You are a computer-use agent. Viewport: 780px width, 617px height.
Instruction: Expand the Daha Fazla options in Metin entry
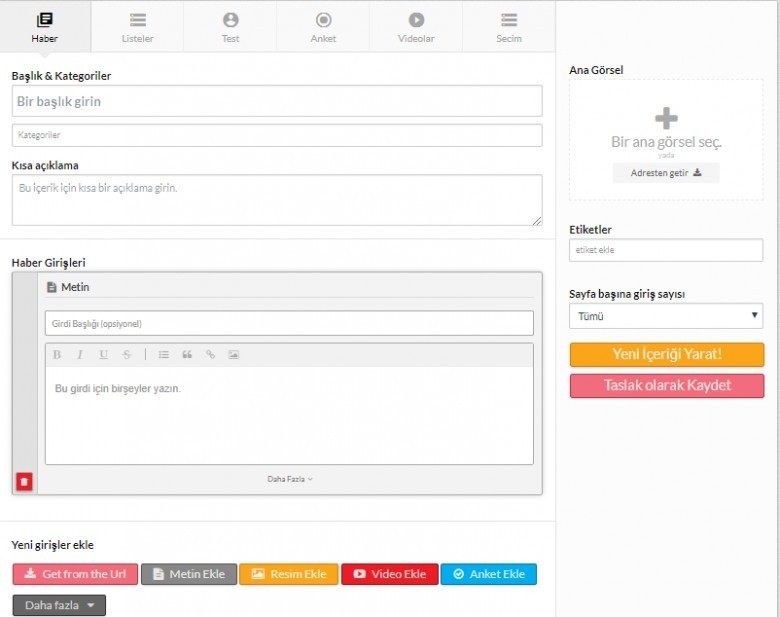pos(290,479)
